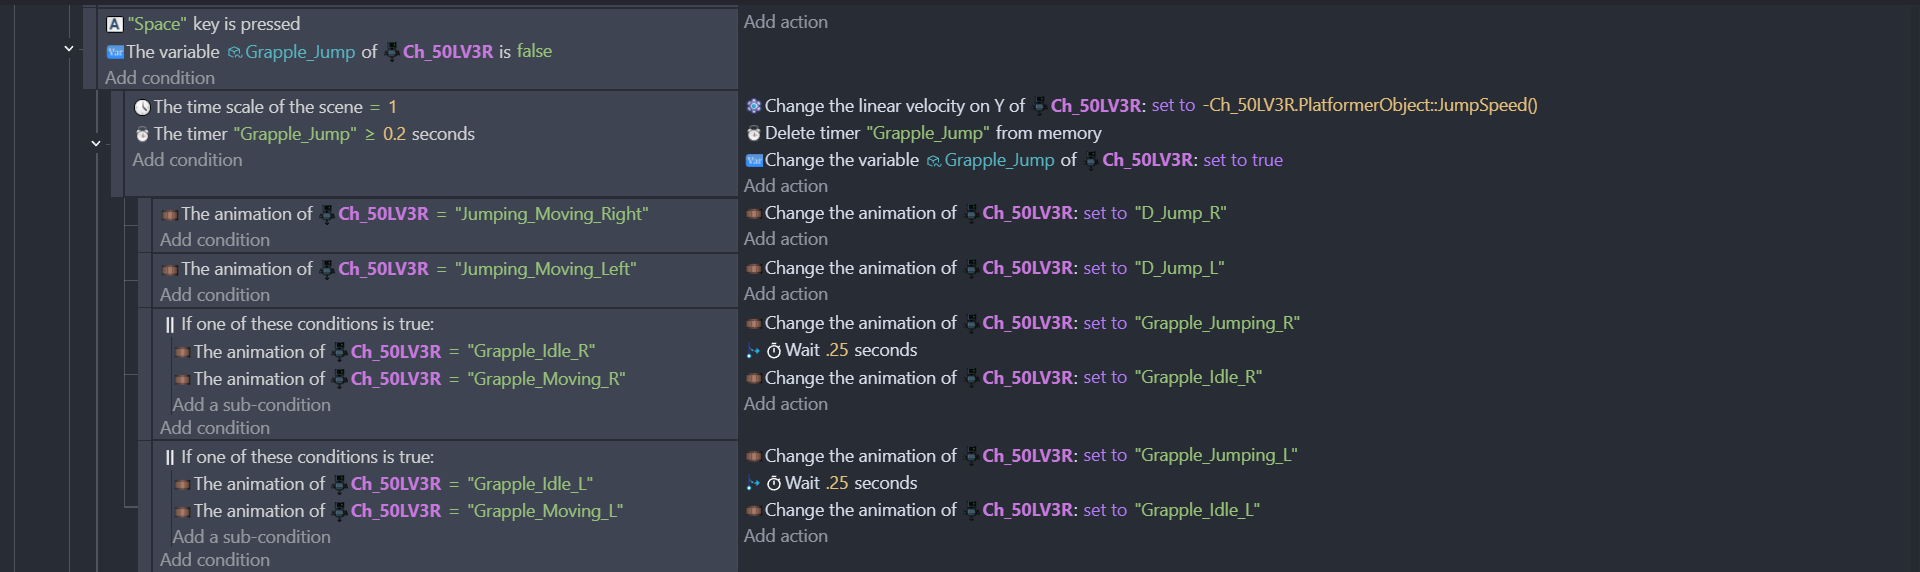Select the "Grapple_Jumping_R" animation action
The image size is (1920, 572).
click(x=1031, y=323)
